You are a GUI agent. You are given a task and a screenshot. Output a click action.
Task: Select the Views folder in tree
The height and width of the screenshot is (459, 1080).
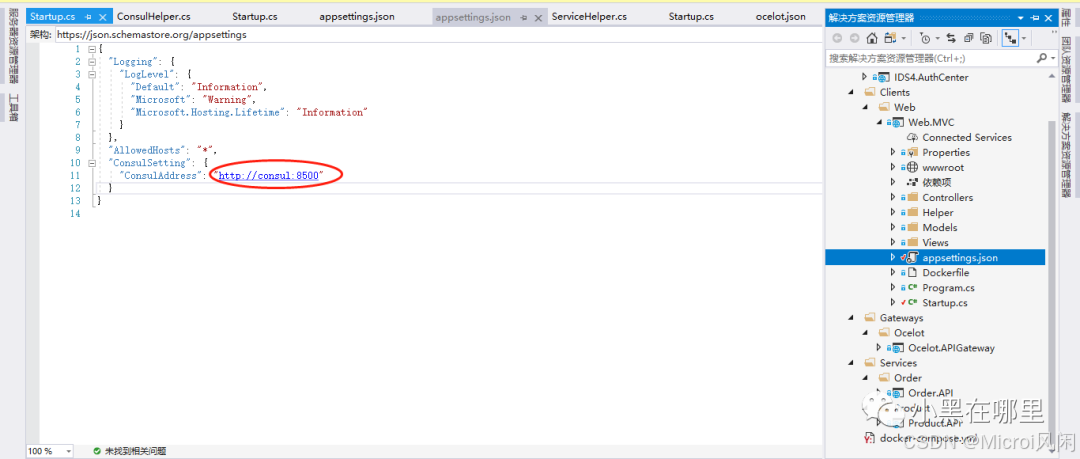[x=935, y=243]
